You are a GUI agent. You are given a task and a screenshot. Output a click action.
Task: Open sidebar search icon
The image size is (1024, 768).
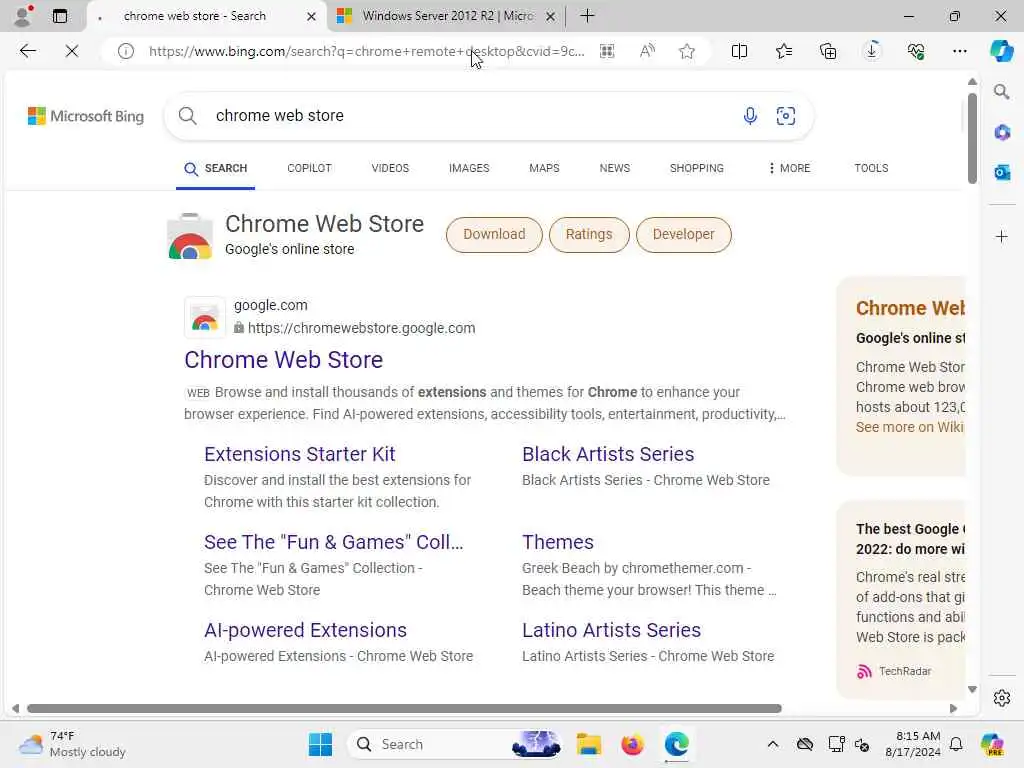click(1002, 91)
